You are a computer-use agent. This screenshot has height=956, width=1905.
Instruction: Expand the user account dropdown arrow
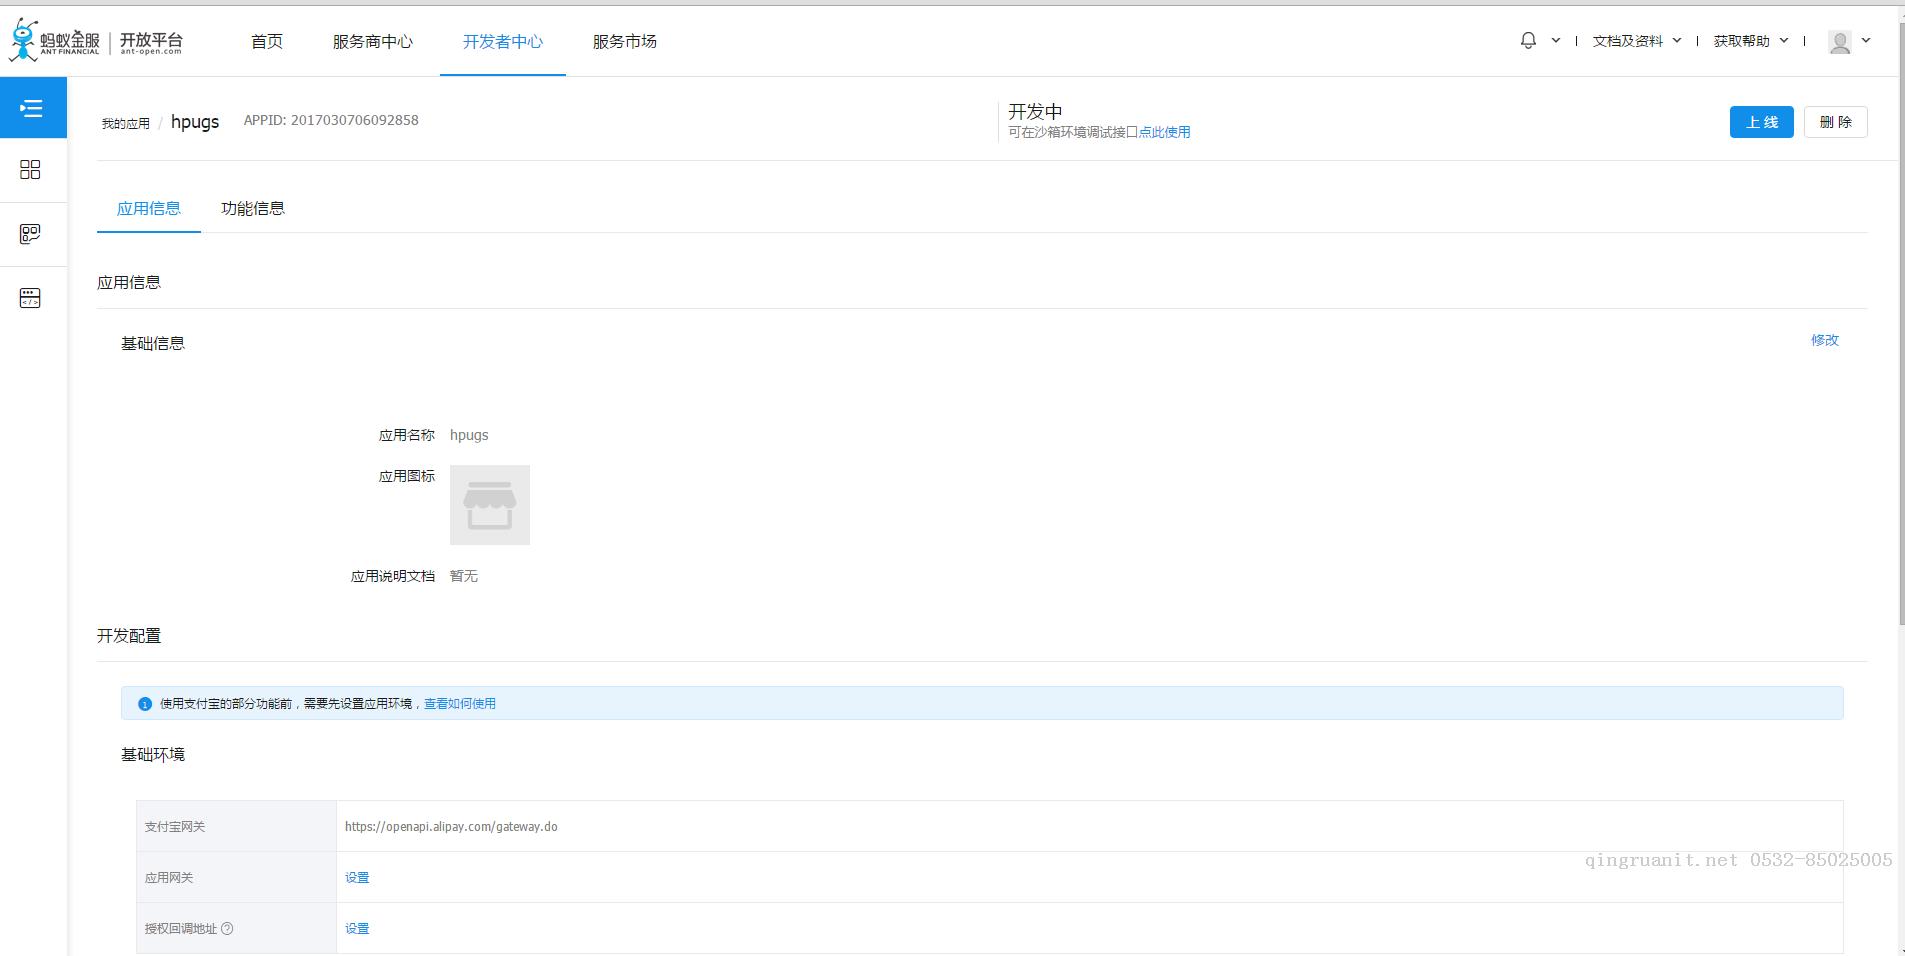(1866, 41)
